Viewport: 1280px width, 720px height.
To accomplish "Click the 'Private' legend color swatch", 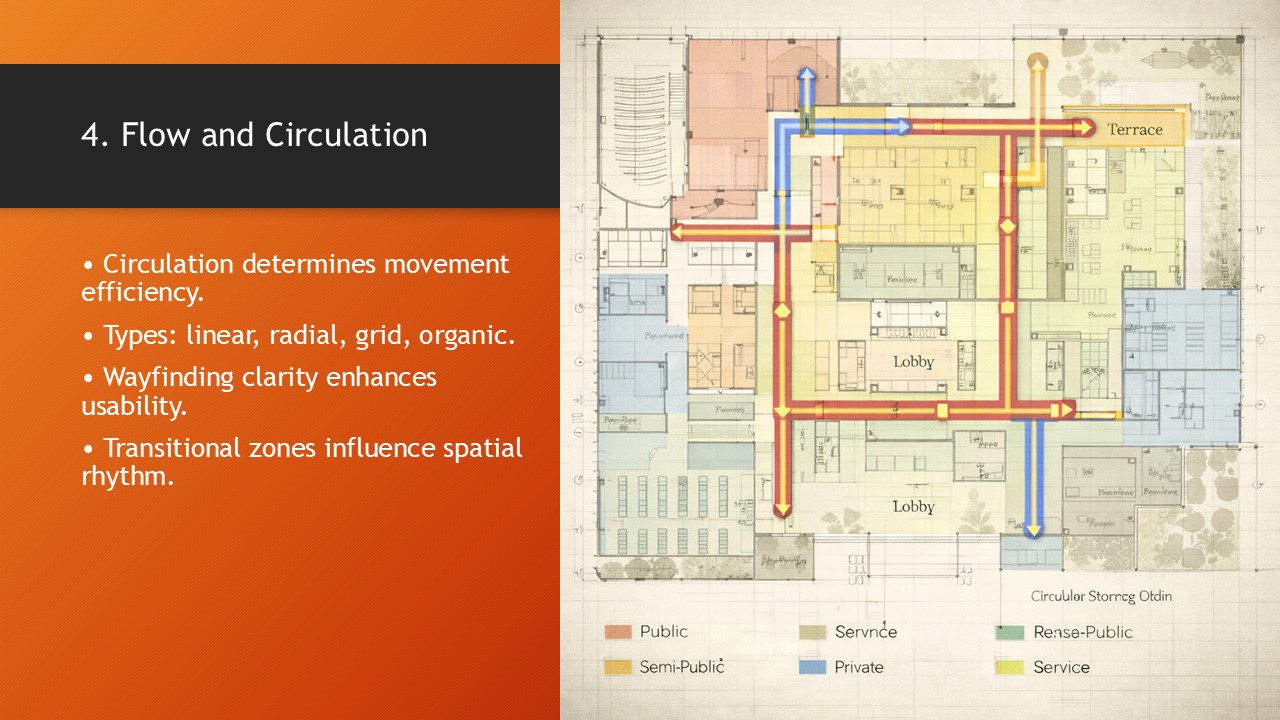I will click(812, 667).
